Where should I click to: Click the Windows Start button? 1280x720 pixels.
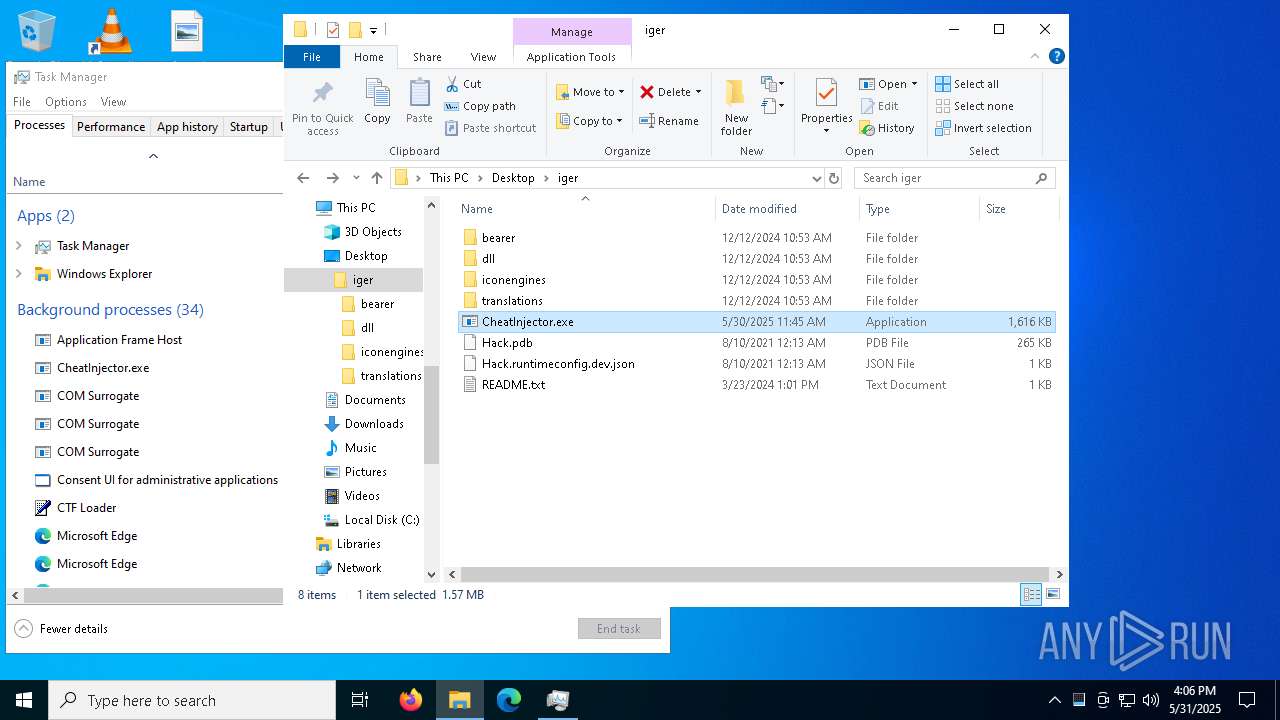pyautogui.click(x=24, y=700)
